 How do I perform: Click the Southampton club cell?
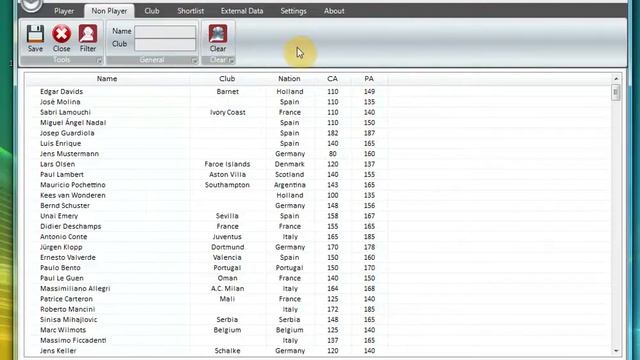227,185
